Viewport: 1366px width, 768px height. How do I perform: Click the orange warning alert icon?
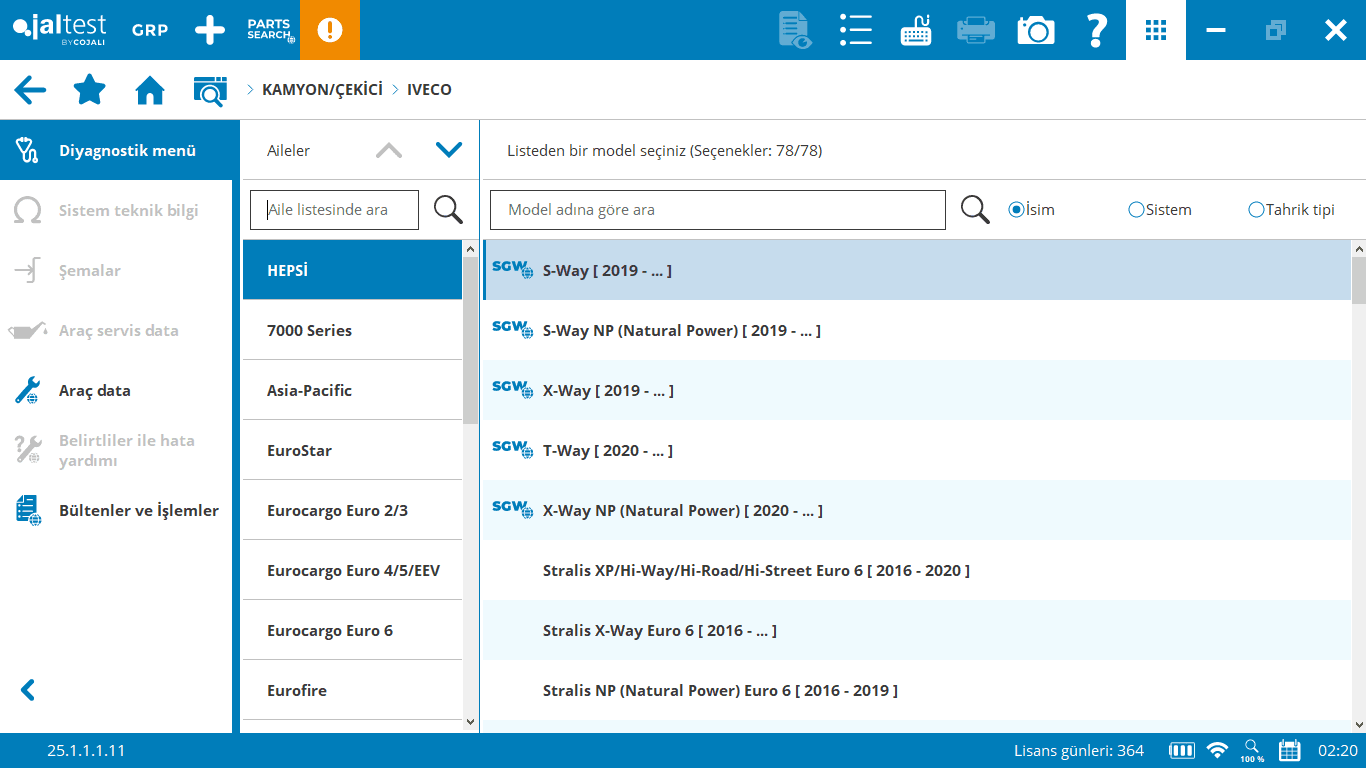[x=329, y=30]
